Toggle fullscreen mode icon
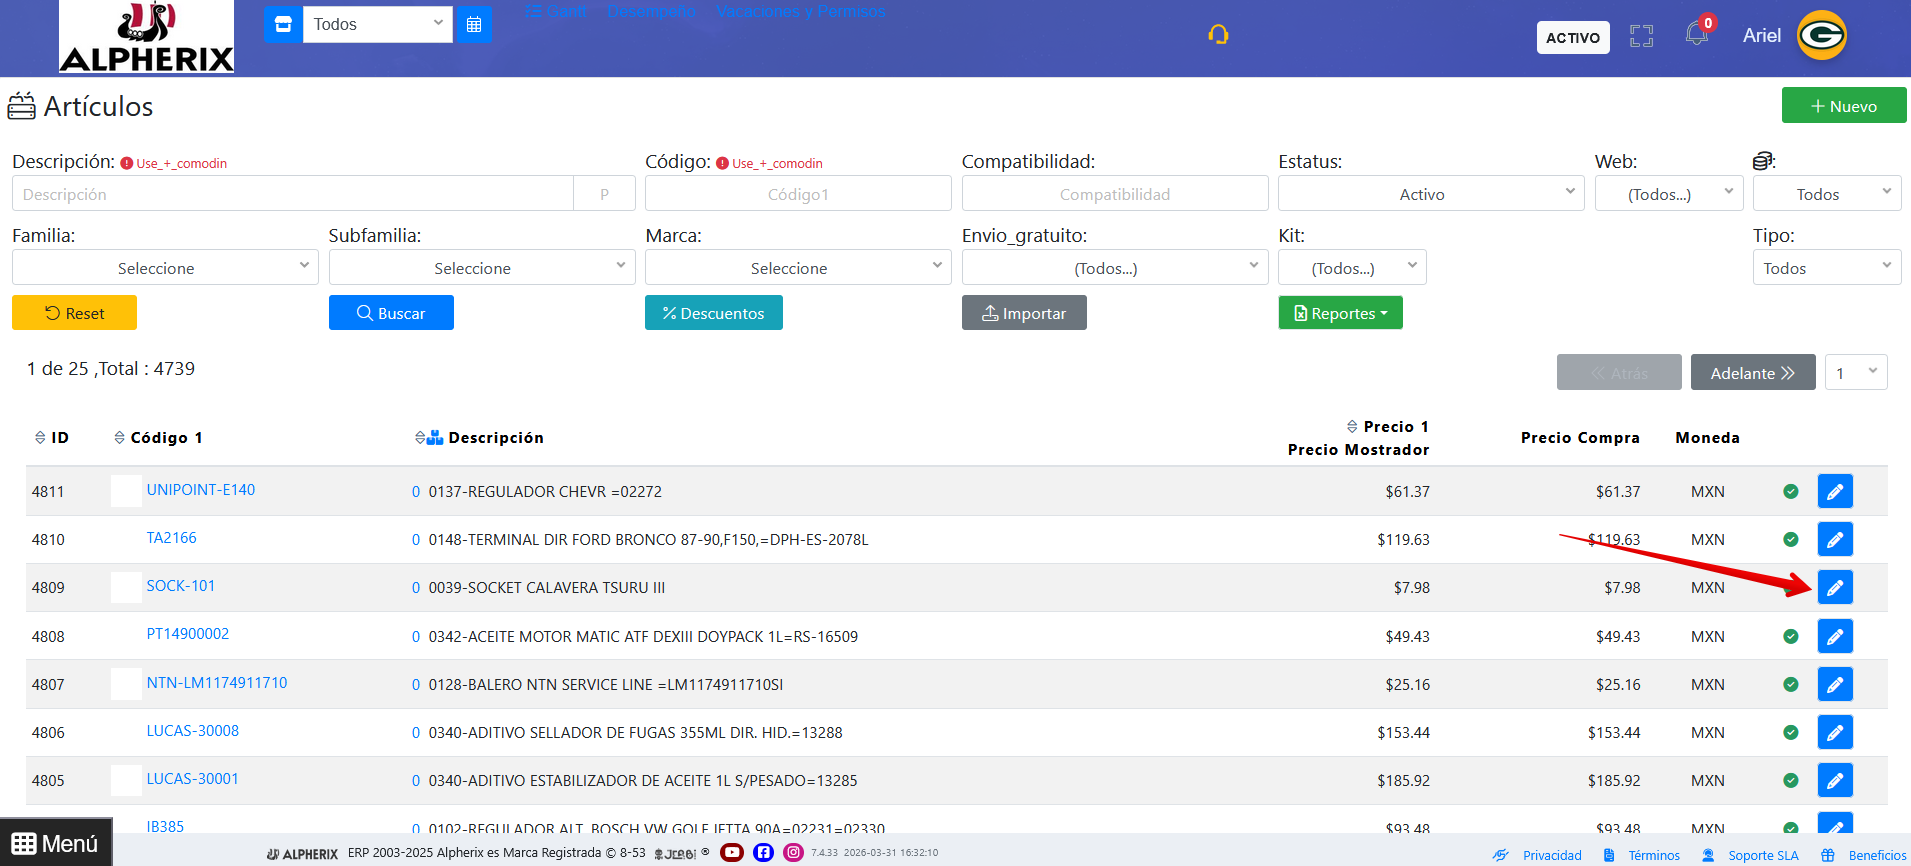Screen dimensions: 1911x866 tap(1641, 37)
